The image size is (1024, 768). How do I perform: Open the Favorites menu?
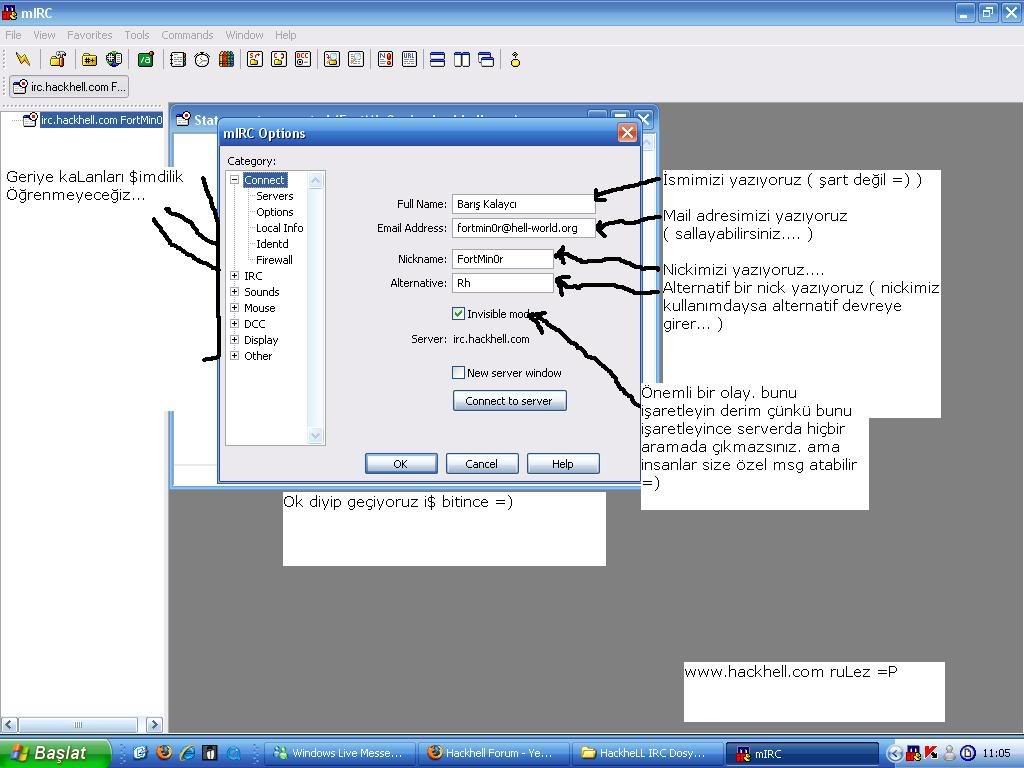tap(89, 35)
